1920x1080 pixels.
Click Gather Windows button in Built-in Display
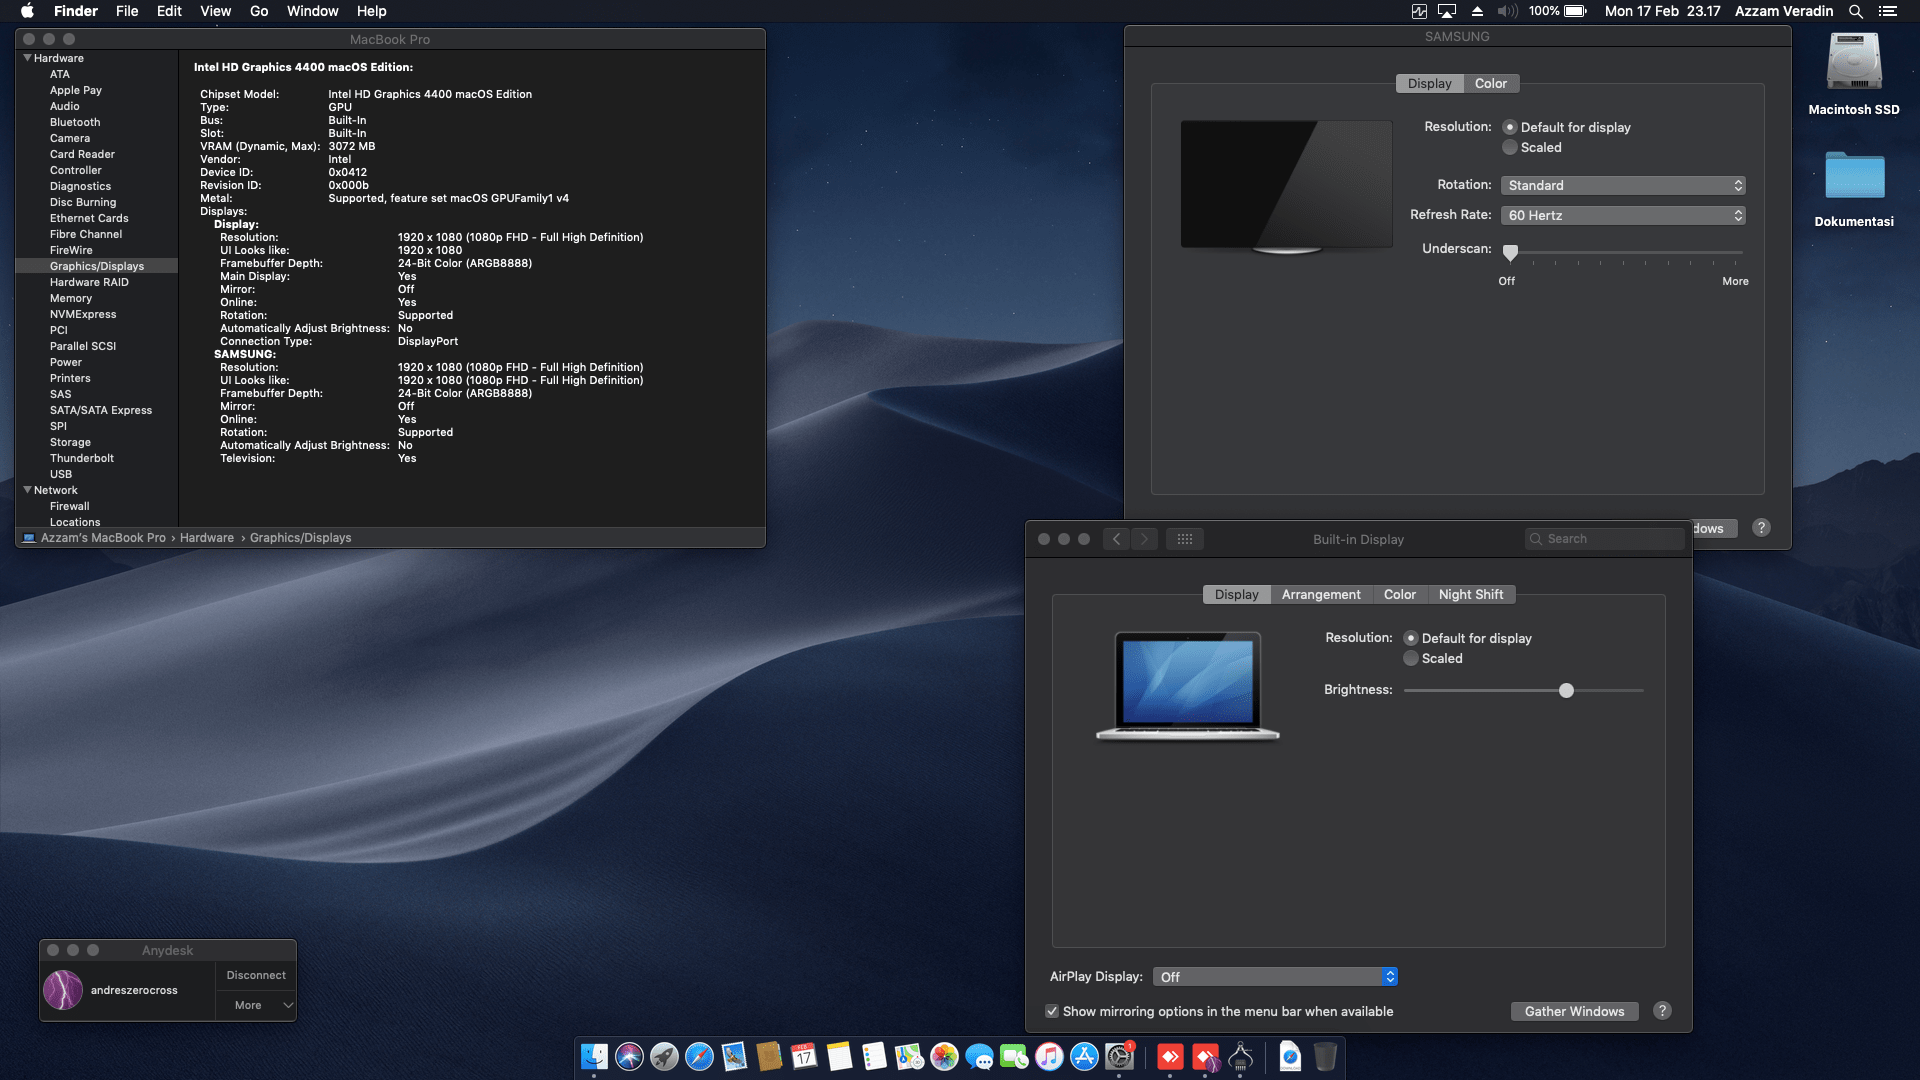coord(1574,1011)
